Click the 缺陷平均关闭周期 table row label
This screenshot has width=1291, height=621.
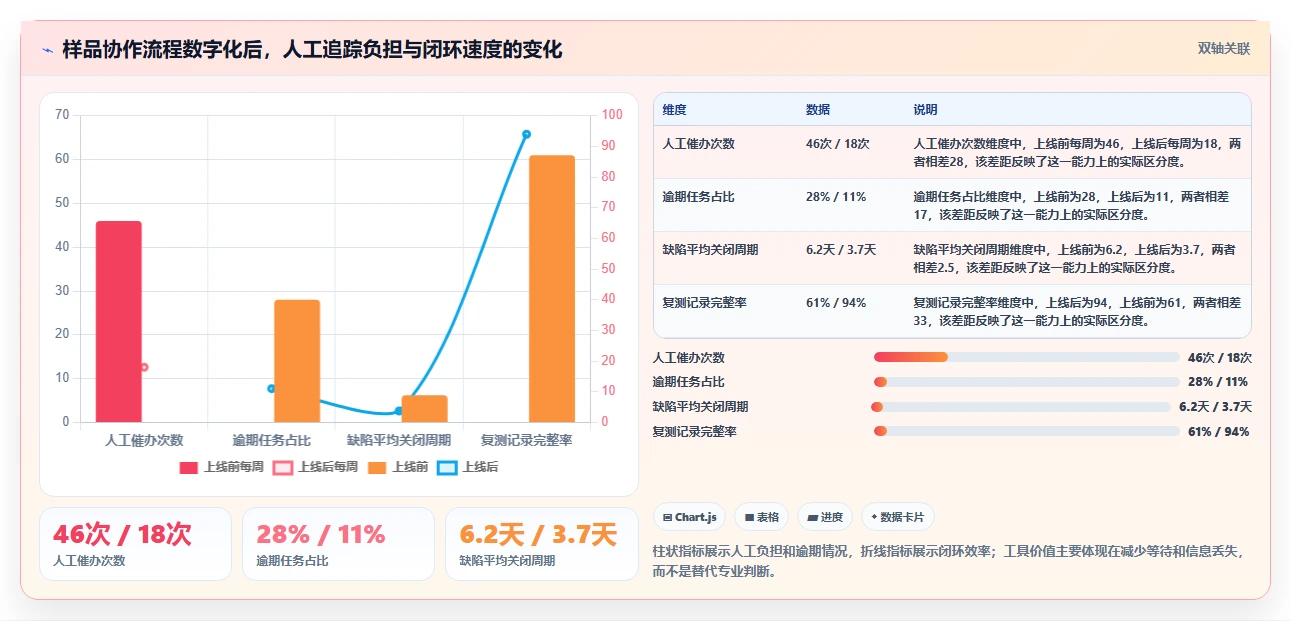point(710,250)
